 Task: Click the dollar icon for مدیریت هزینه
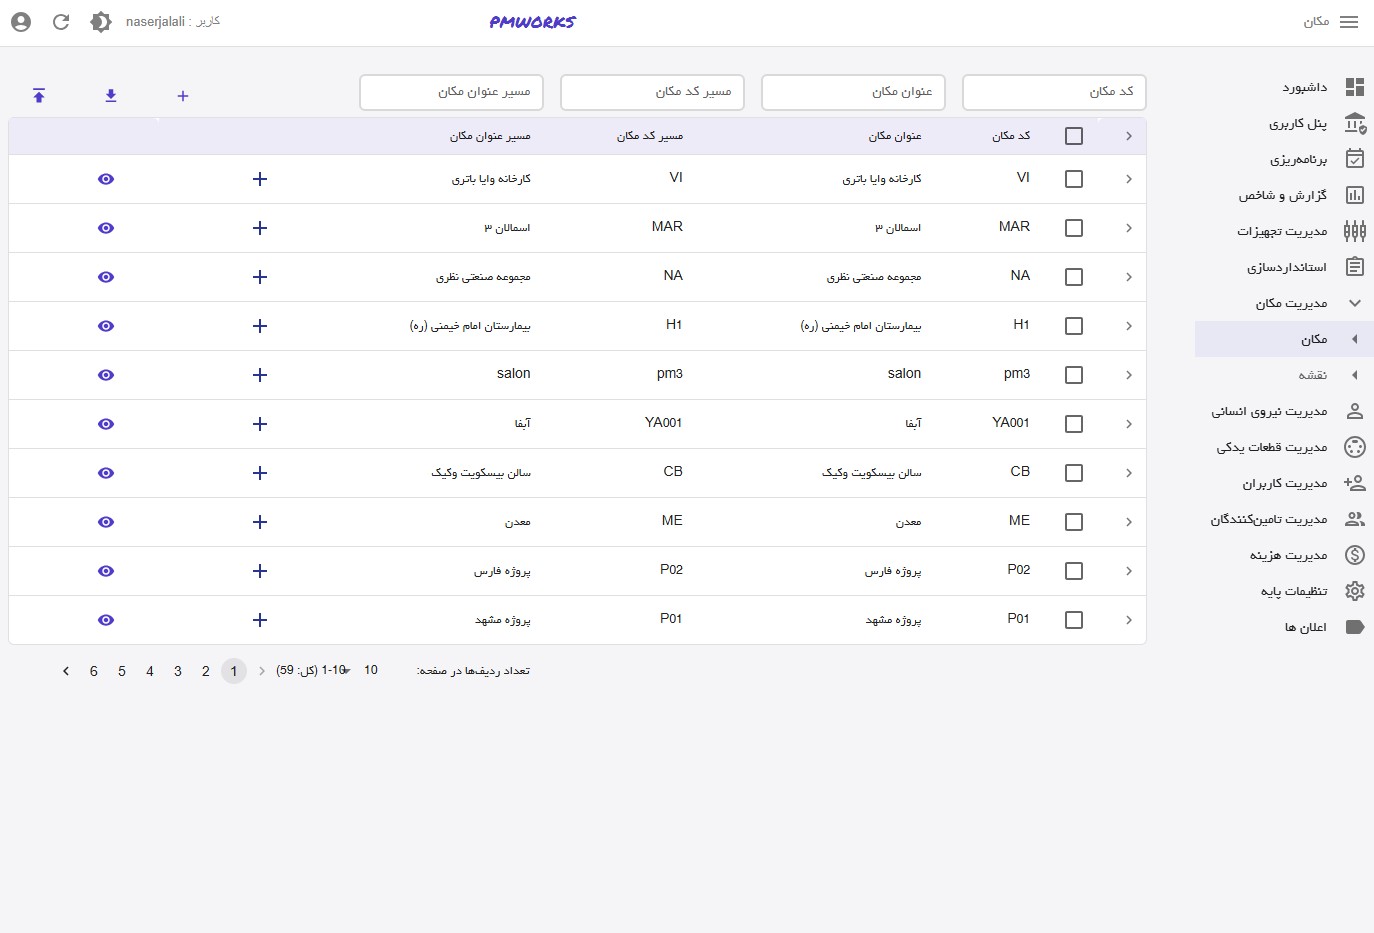tap(1355, 555)
